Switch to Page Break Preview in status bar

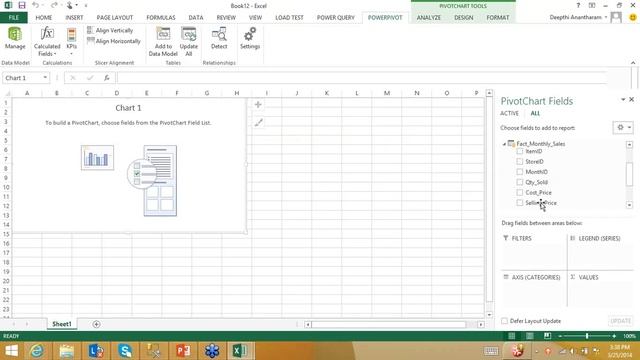(547, 336)
